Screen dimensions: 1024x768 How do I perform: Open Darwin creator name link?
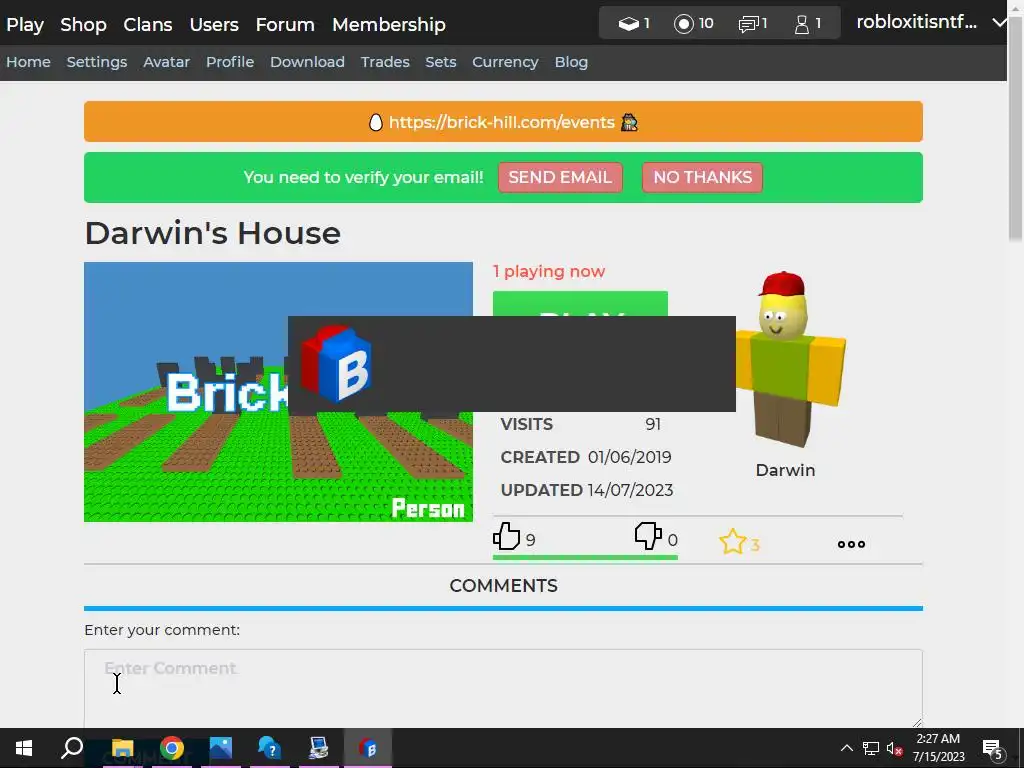click(785, 470)
